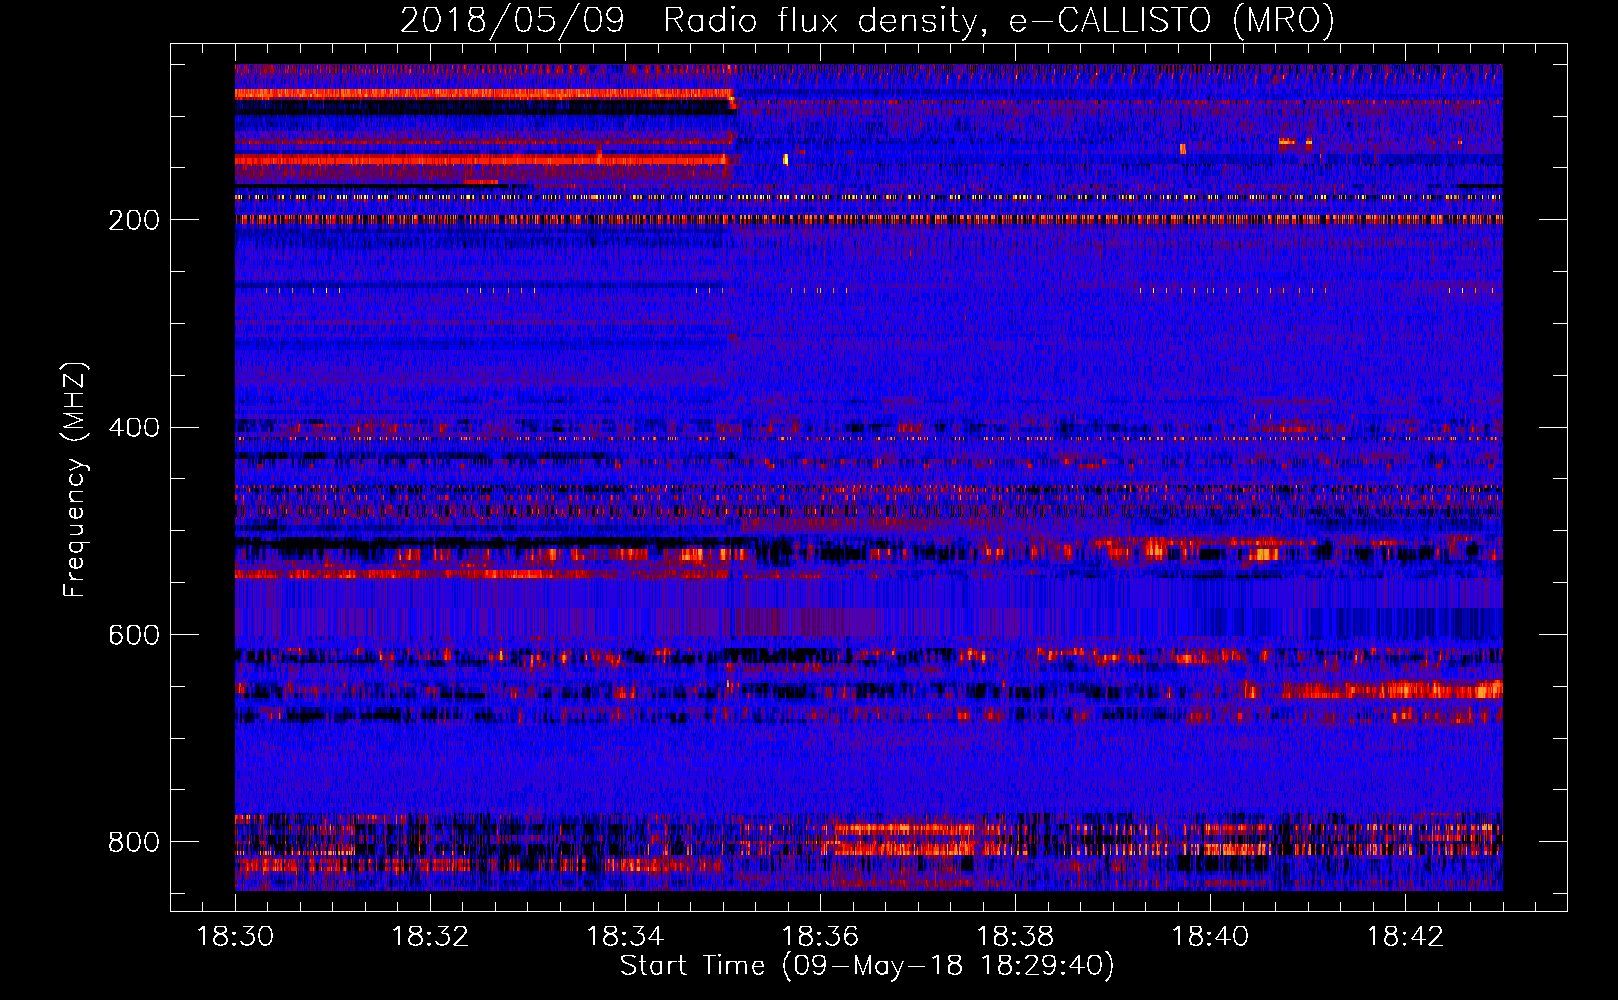This screenshot has width=1618, height=1000.
Task: Click the 600 frequency tick label
Action: pyautogui.click(x=134, y=636)
